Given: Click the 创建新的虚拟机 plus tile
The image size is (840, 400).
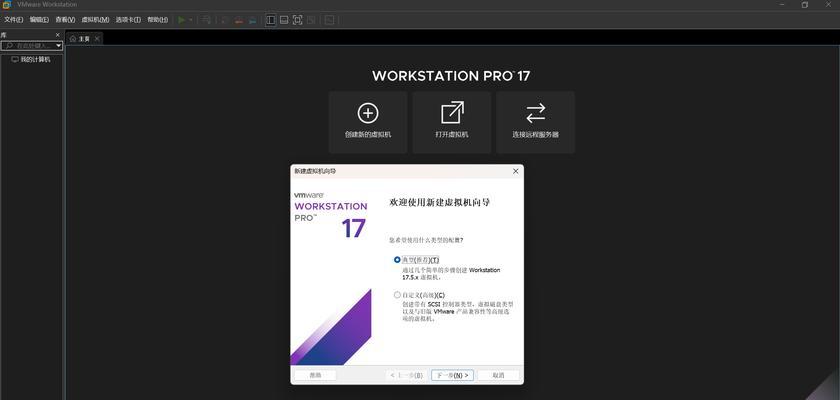Looking at the screenshot, I should pos(368,122).
